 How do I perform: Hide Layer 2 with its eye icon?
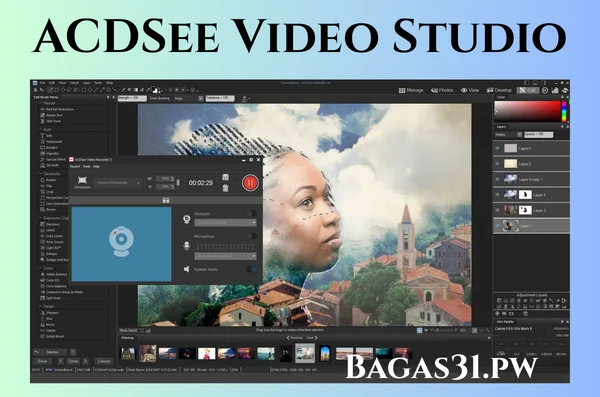pyautogui.click(x=498, y=164)
